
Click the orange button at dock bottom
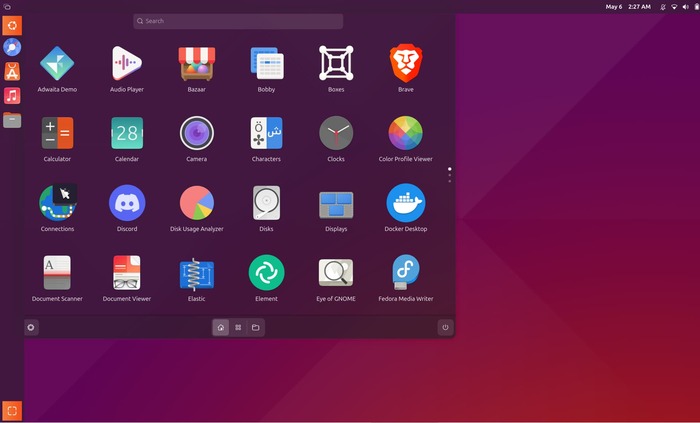pos(12,411)
